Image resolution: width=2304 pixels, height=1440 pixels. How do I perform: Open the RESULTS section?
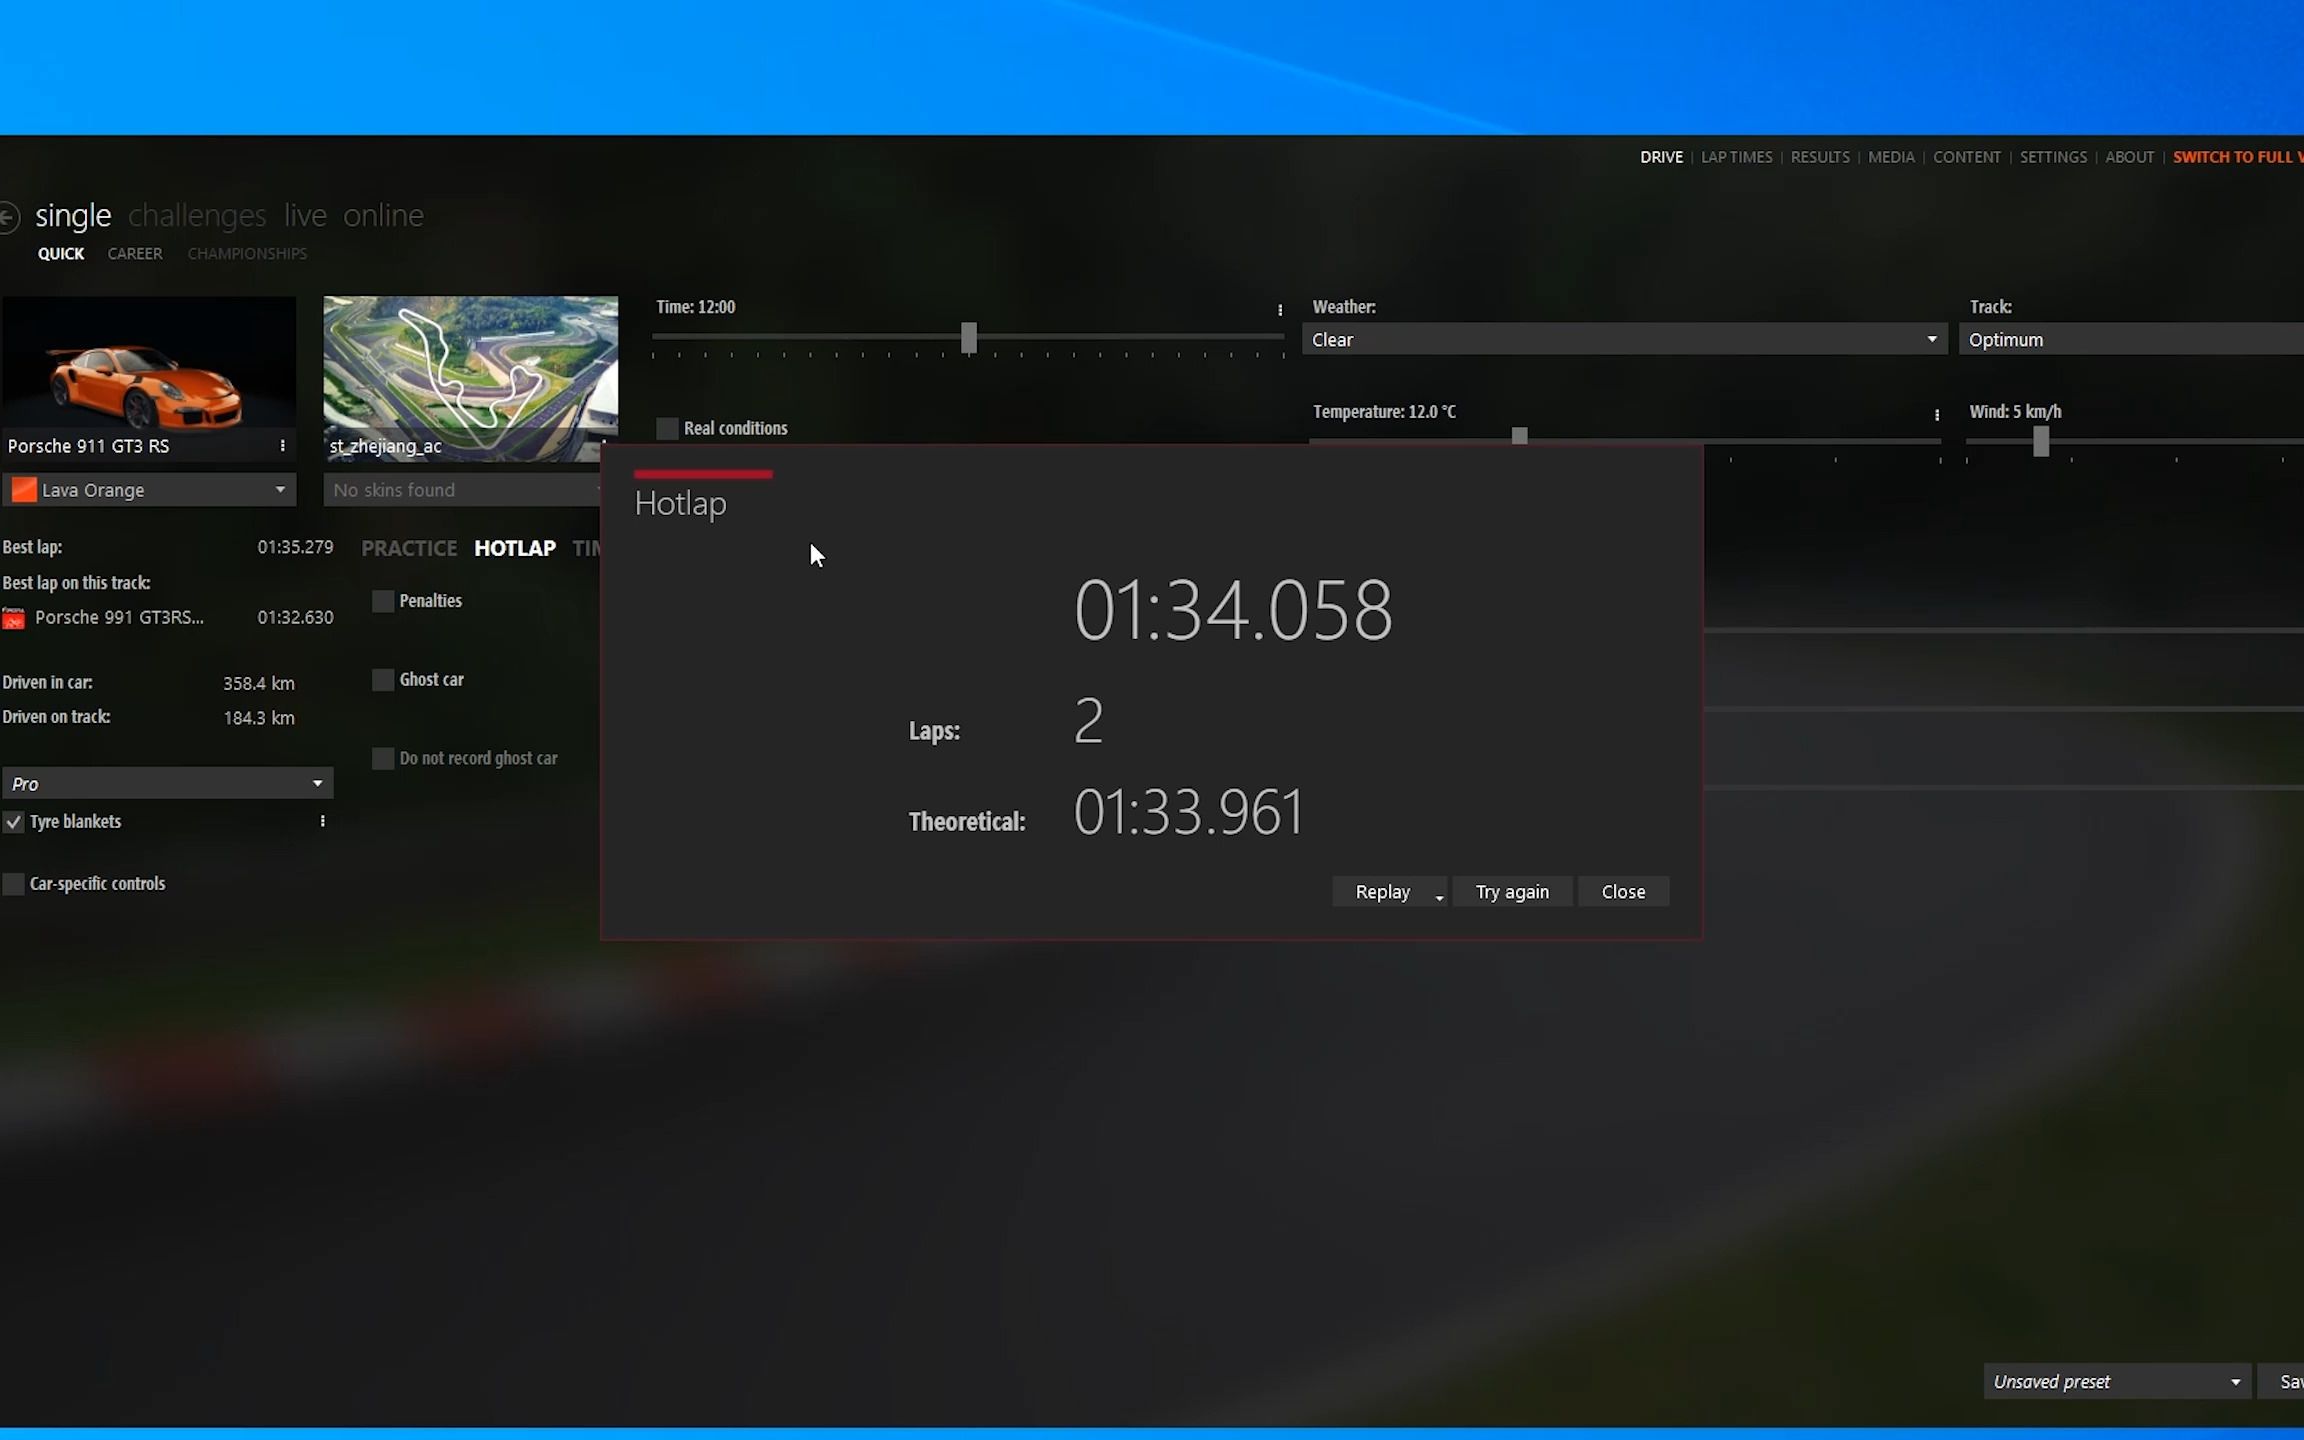pyautogui.click(x=1820, y=157)
